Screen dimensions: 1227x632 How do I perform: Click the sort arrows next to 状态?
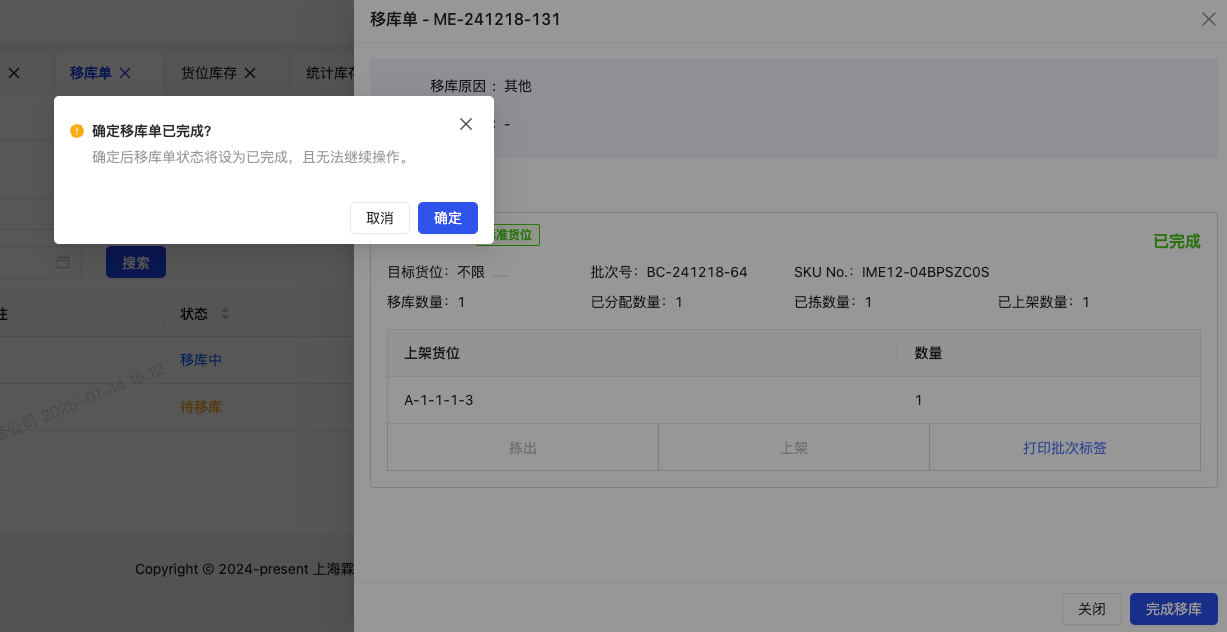coord(227,313)
